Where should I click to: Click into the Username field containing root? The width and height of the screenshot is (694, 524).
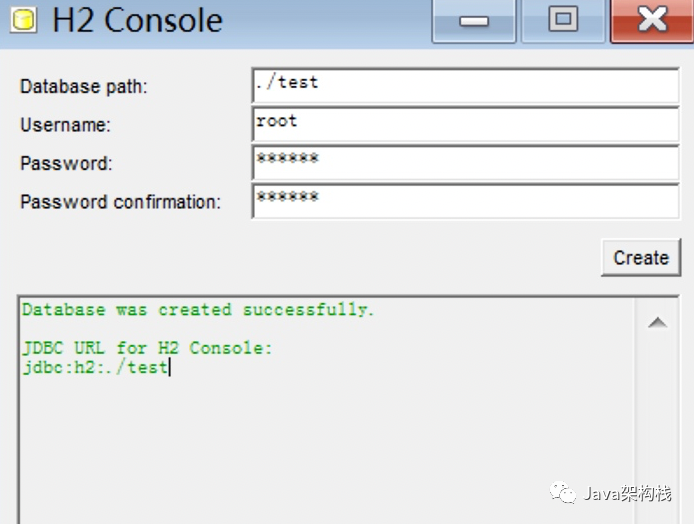(x=465, y=124)
